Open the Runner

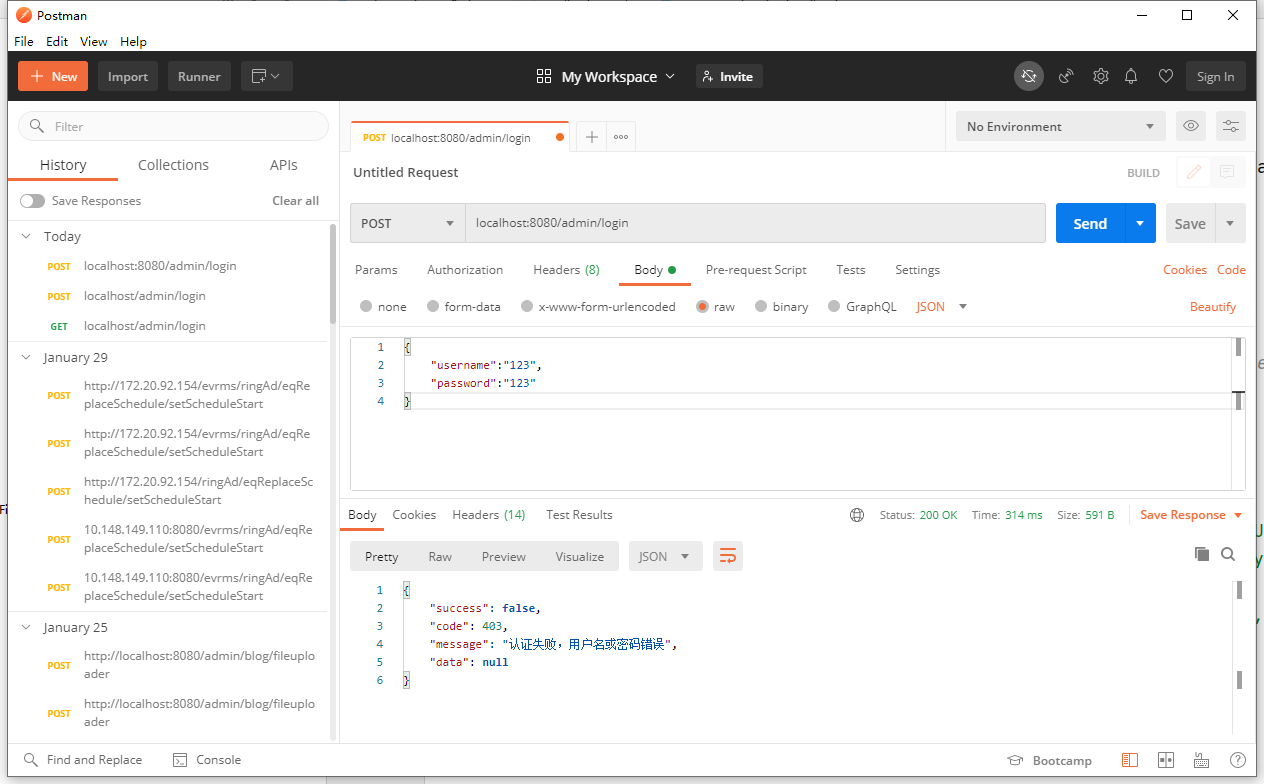click(199, 76)
